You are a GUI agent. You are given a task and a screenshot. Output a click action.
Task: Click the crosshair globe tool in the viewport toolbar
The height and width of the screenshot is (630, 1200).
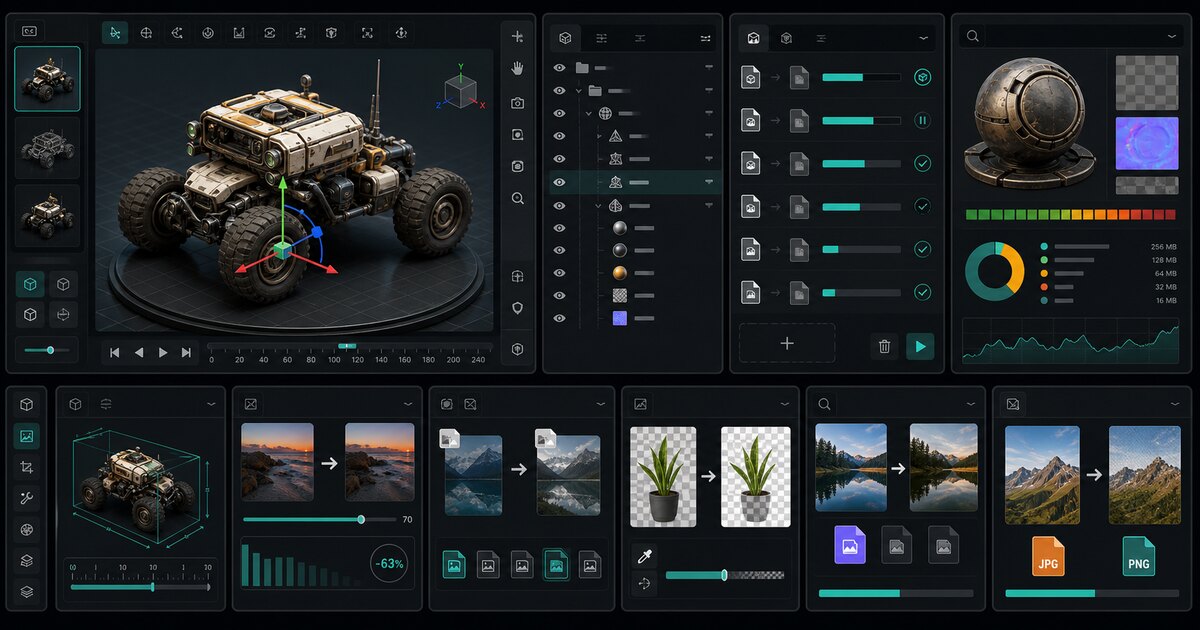pyautogui.click(x=146, y=33)
